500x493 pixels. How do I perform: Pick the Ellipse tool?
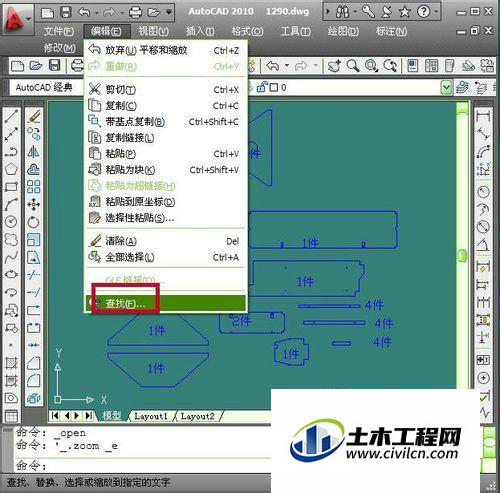pos(11,274)
